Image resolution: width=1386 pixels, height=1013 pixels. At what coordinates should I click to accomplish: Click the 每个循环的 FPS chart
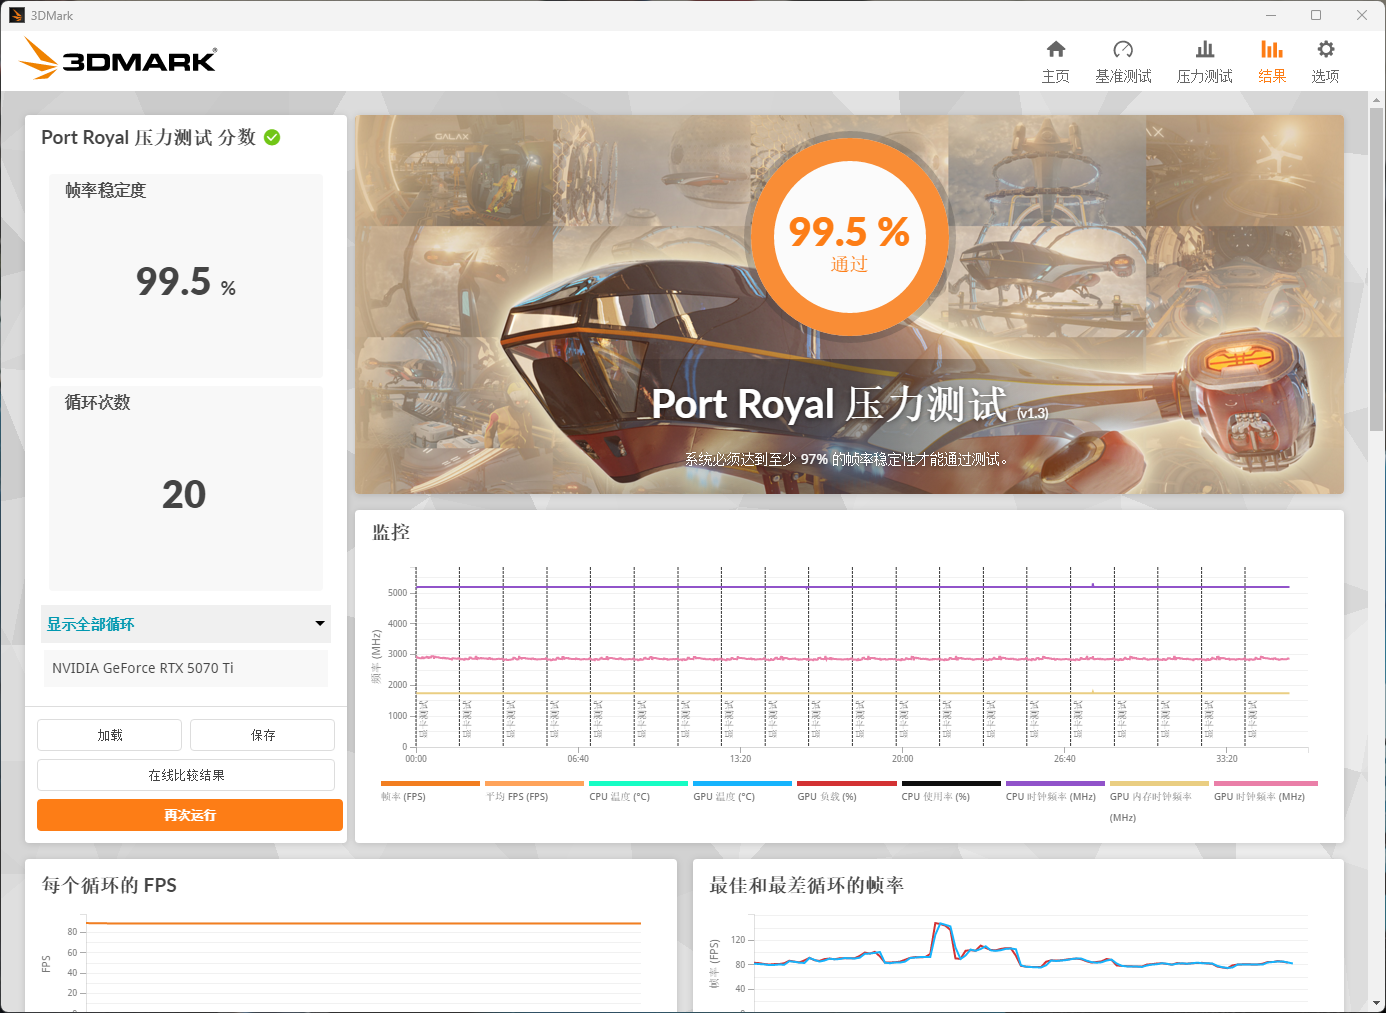(364, 962)
